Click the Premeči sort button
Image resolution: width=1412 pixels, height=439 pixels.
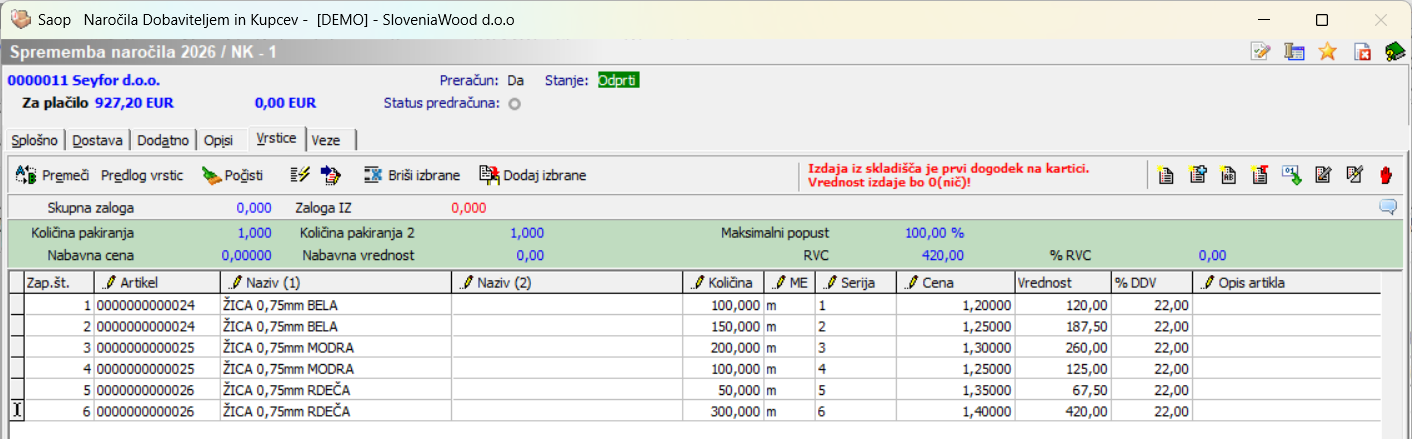[x=52, y=175]
